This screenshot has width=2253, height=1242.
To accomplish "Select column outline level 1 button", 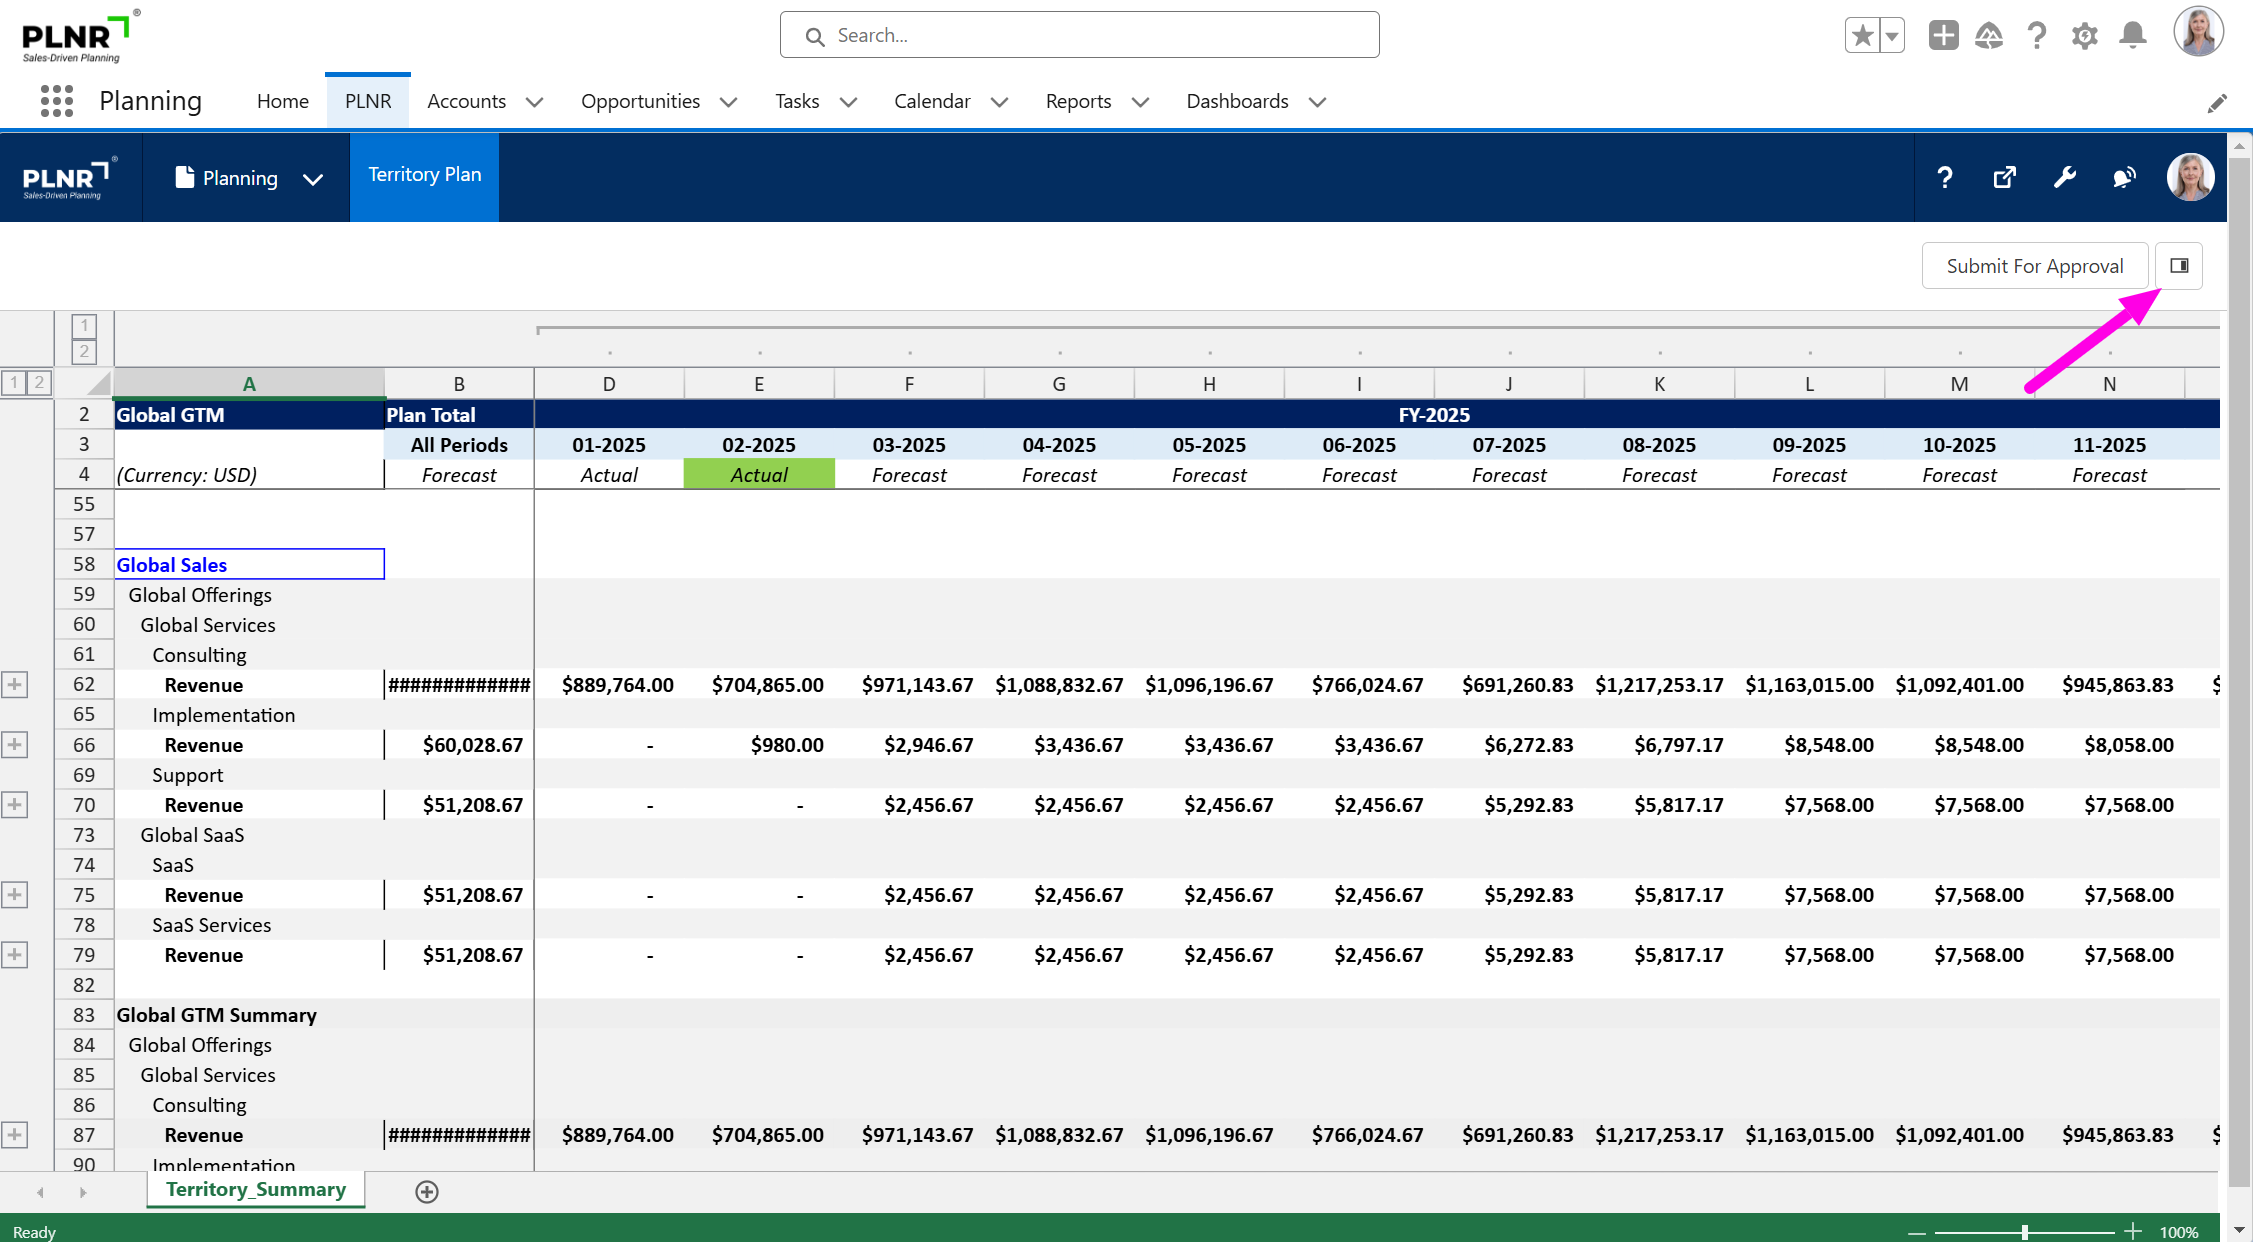I will 84,325.
